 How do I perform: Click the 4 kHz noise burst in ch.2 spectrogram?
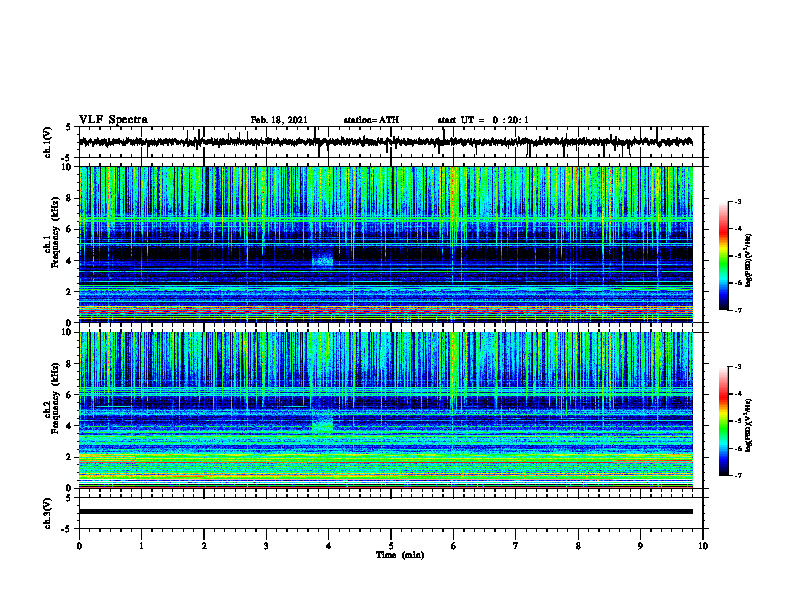pos(322,421)
